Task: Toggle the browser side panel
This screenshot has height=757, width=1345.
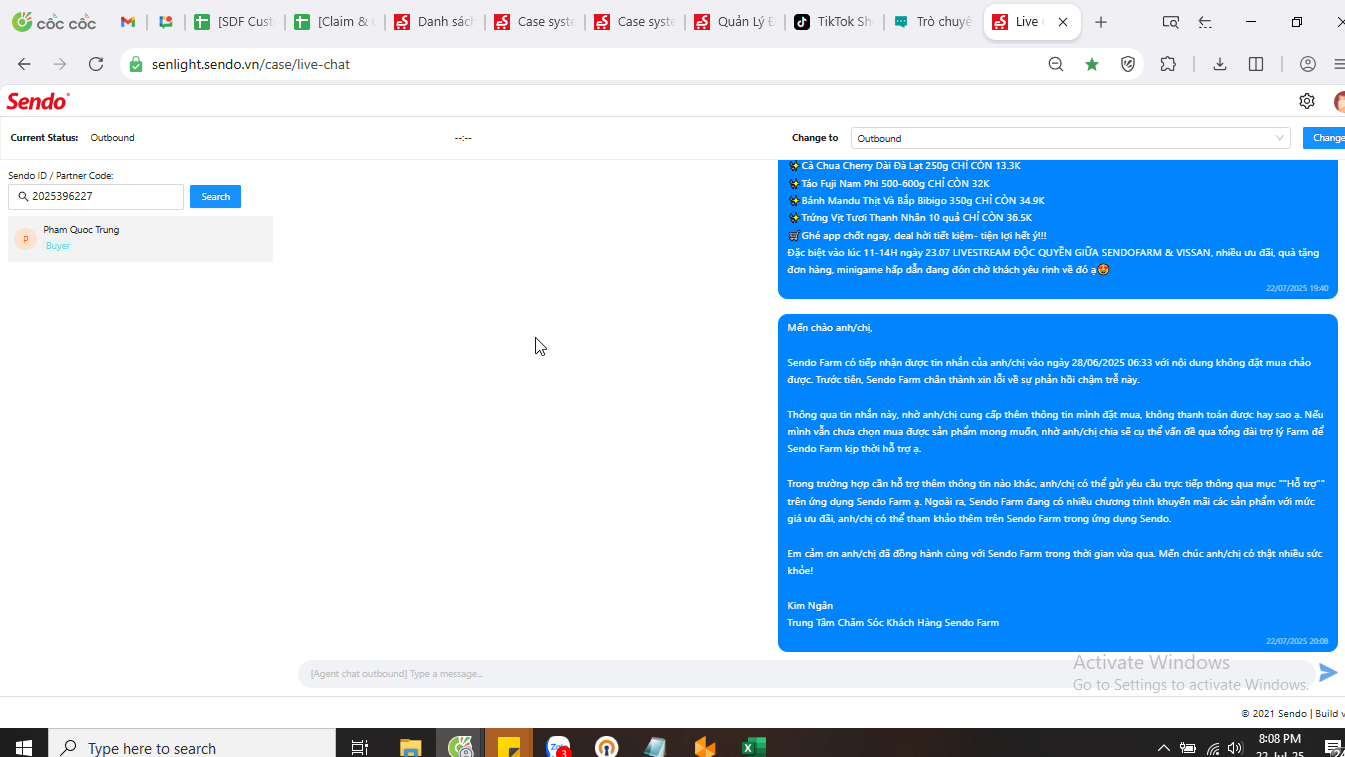Action: [x=1256, y=64]
